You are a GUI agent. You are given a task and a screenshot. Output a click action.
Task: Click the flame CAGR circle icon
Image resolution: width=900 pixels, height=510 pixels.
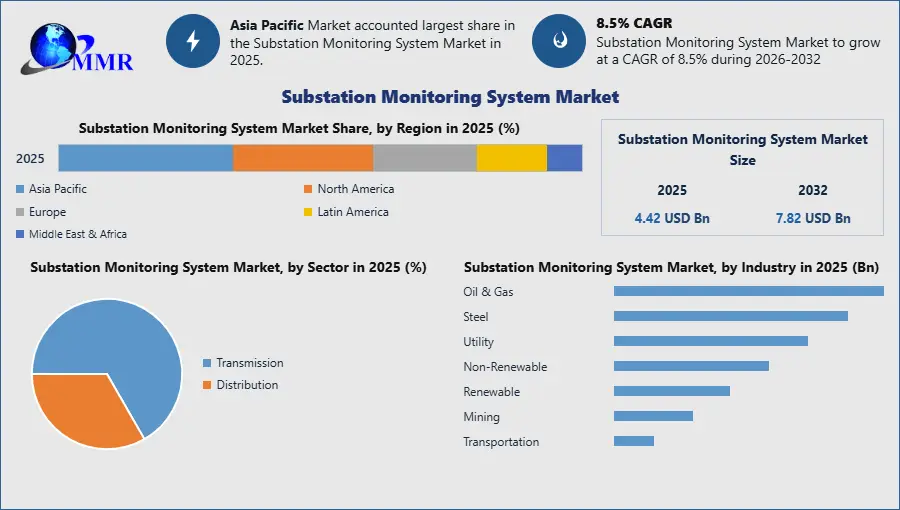(558, 41)
